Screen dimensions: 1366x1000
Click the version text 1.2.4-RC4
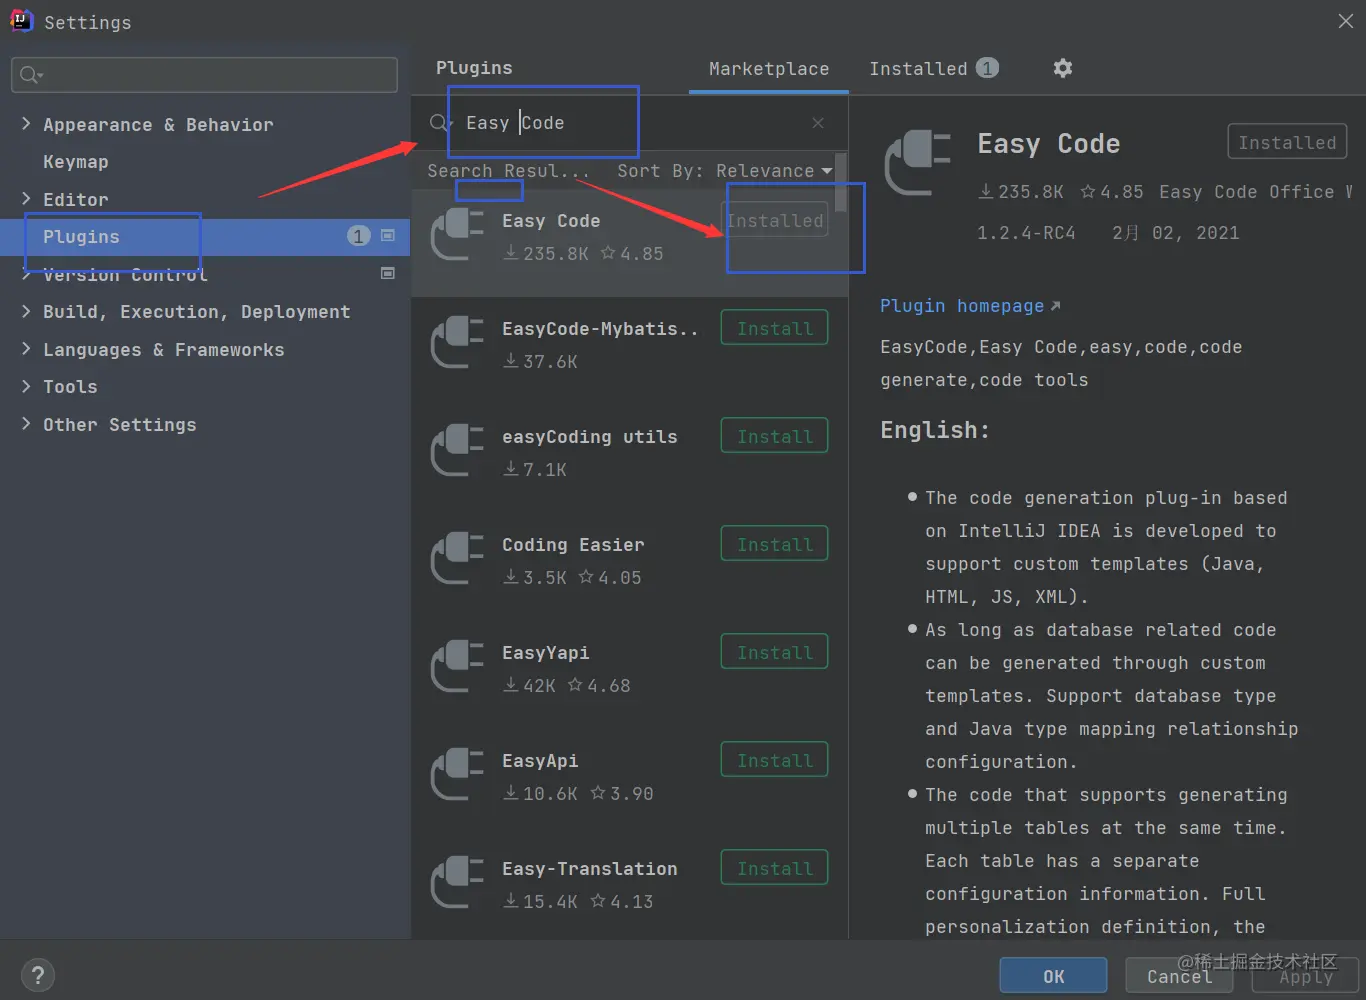[x=1026, y=233]
